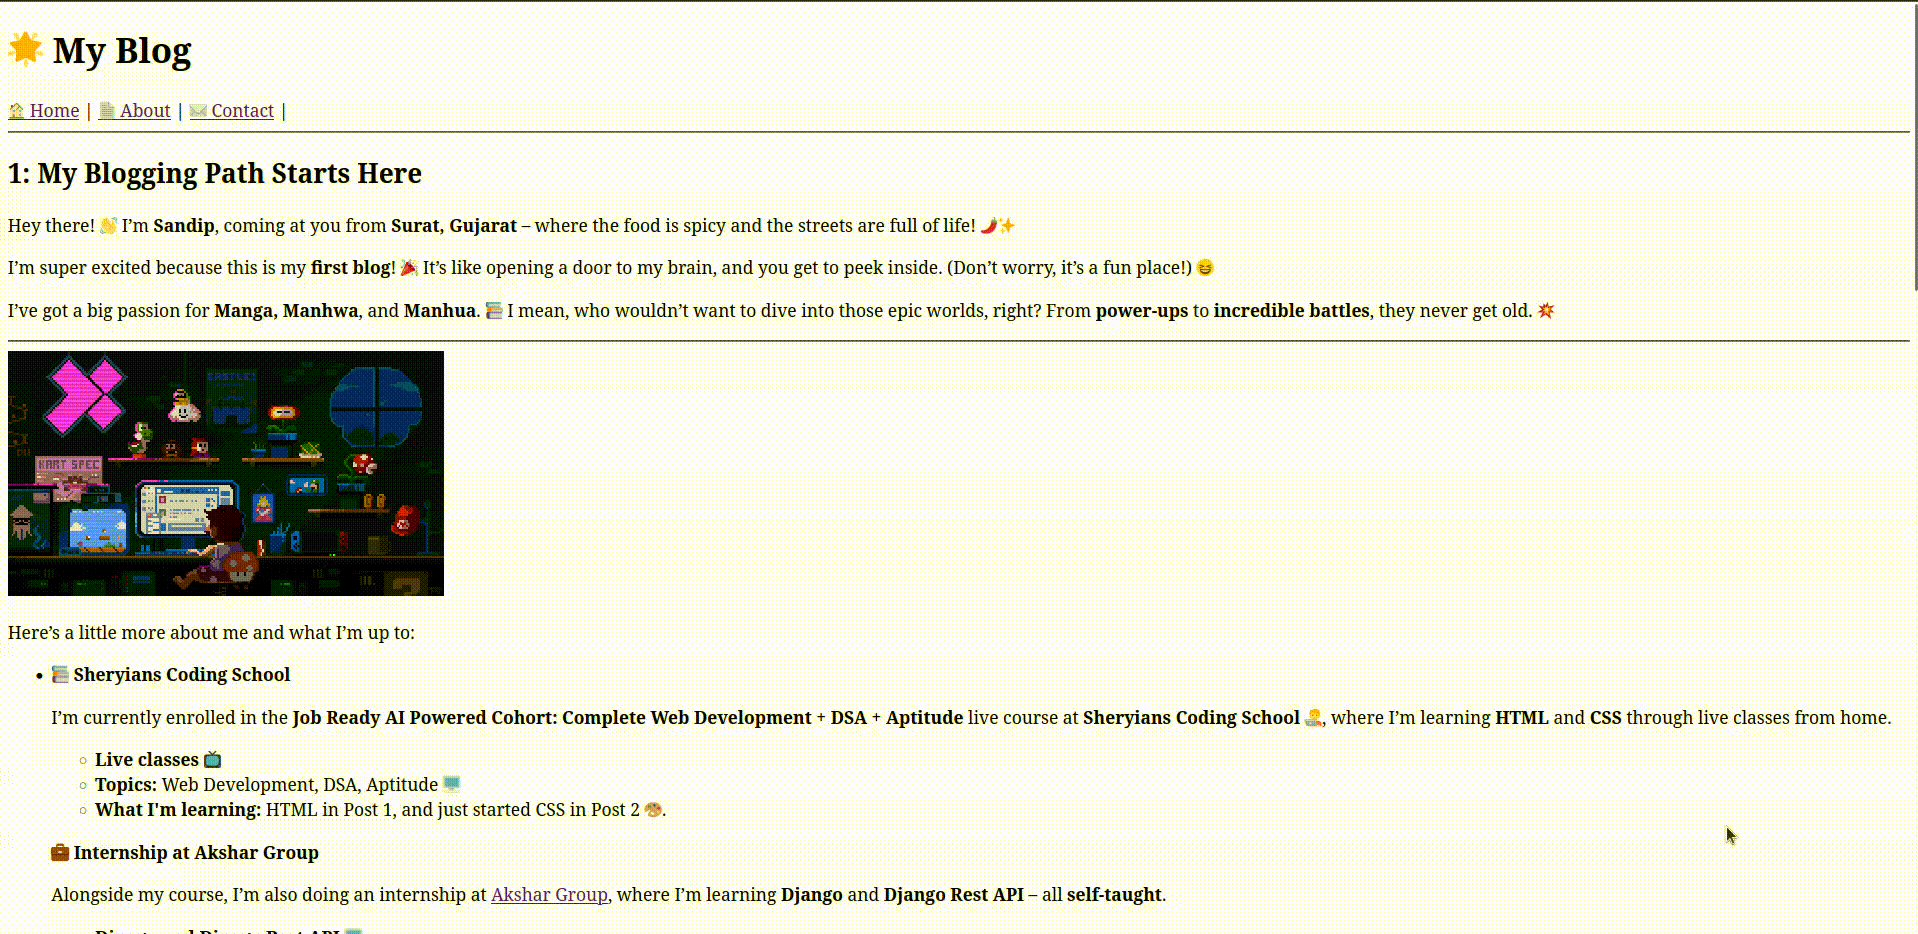Image resolution: width=1918 pixels, height=934 pixels.
Task: Click the bold words incredible battles
Action: 1291,311
